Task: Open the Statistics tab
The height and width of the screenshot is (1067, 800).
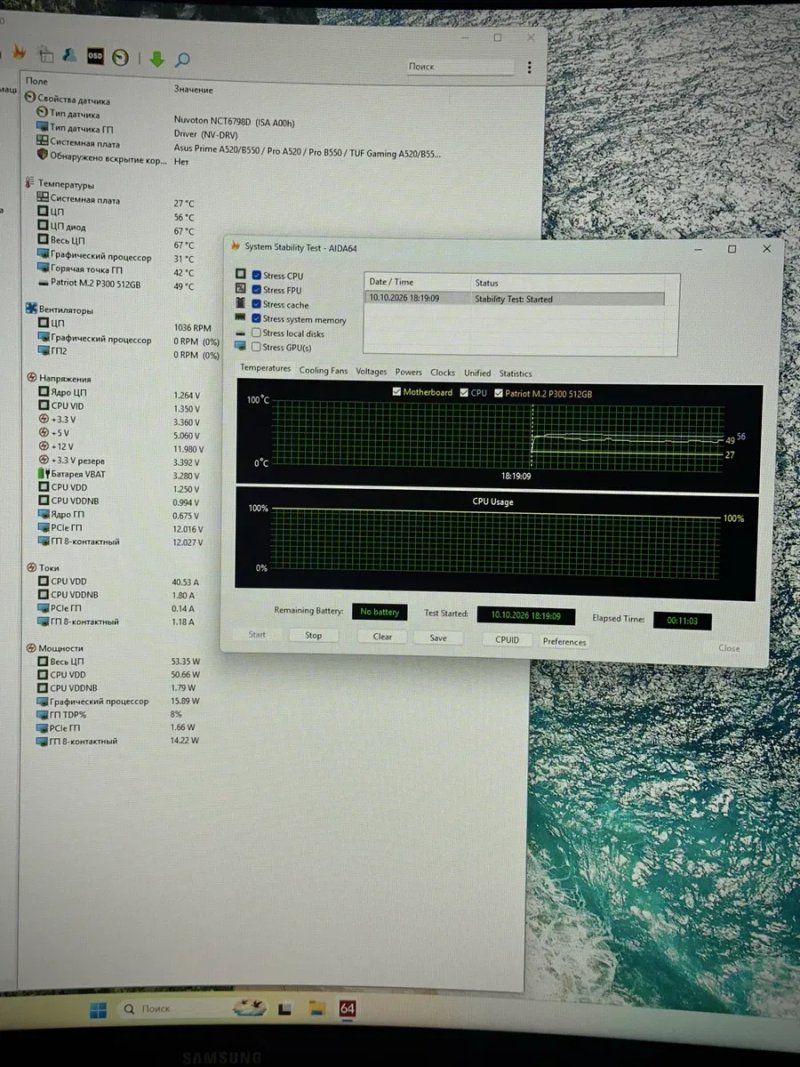Action: pos(516,373)
